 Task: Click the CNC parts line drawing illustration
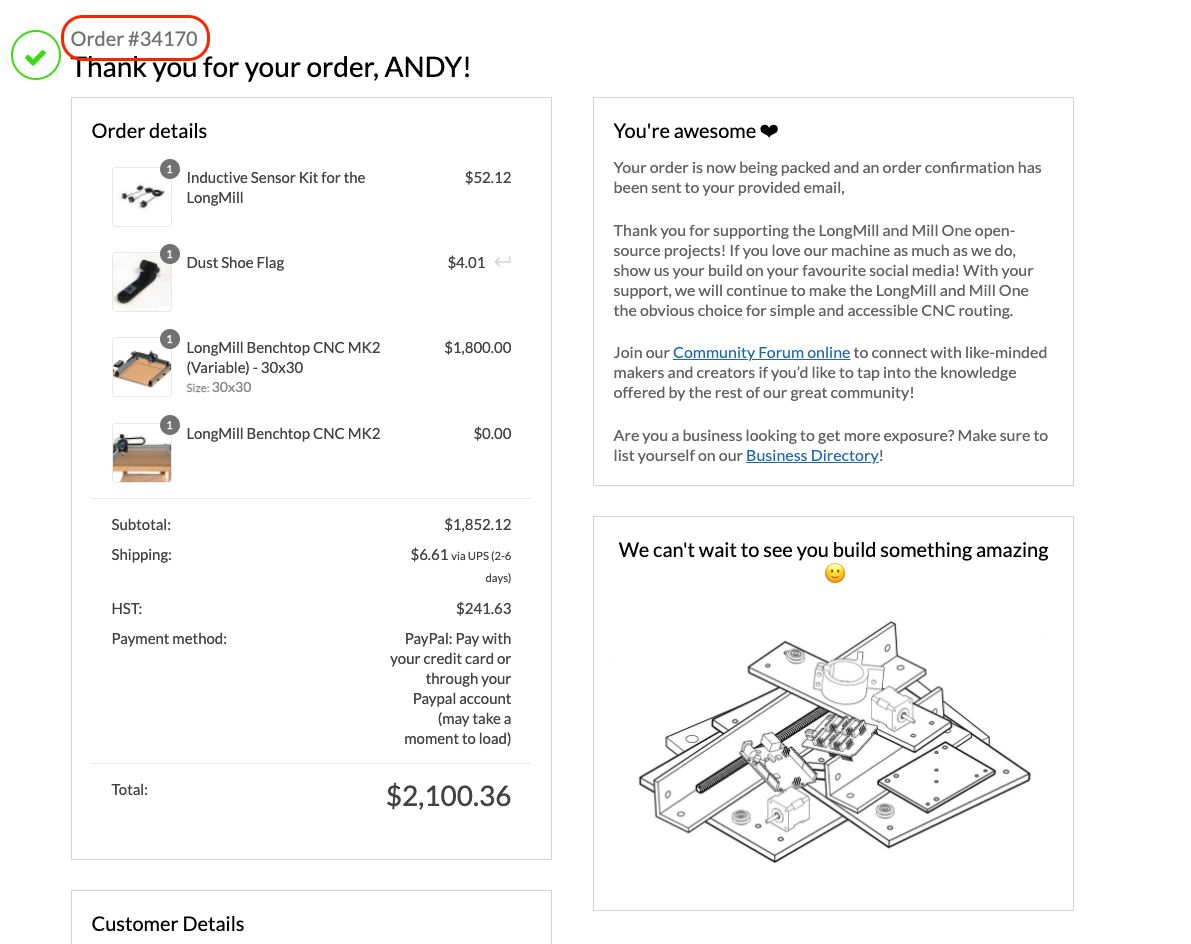pos(834,742)
